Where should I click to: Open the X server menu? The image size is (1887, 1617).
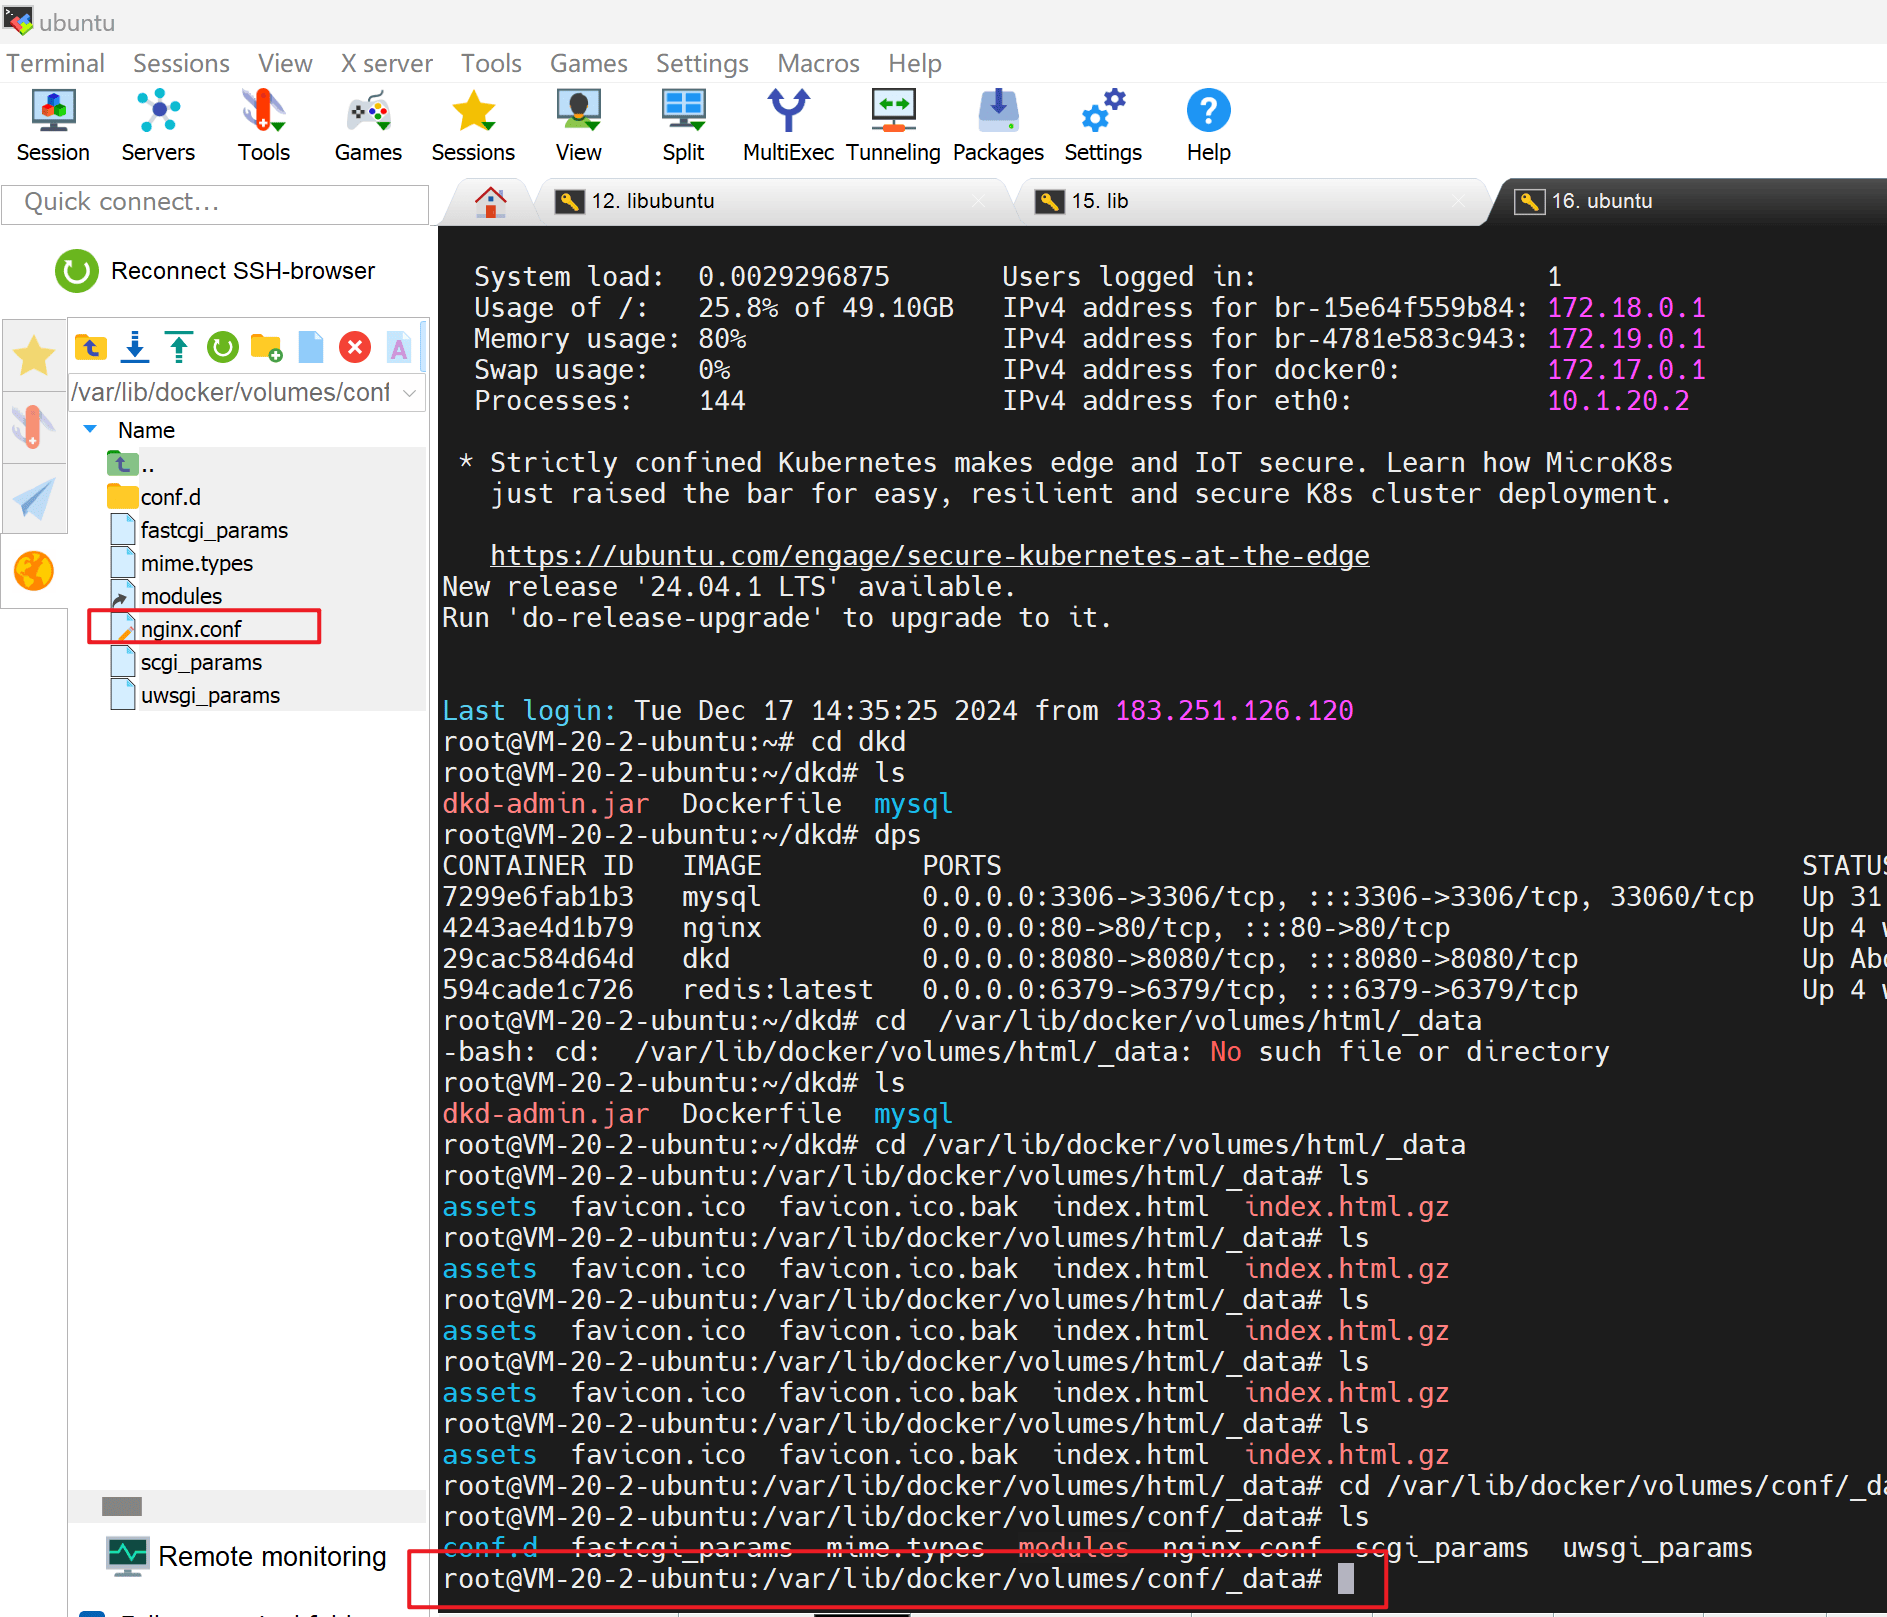click(x=386, y=63)
